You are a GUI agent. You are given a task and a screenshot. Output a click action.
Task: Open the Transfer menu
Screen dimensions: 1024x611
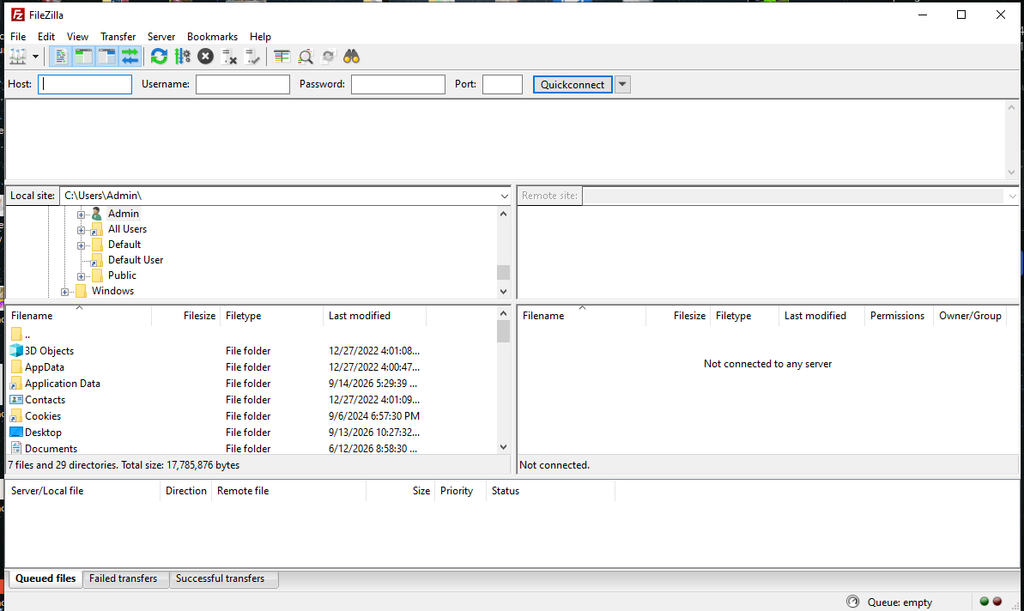(118, 37)
